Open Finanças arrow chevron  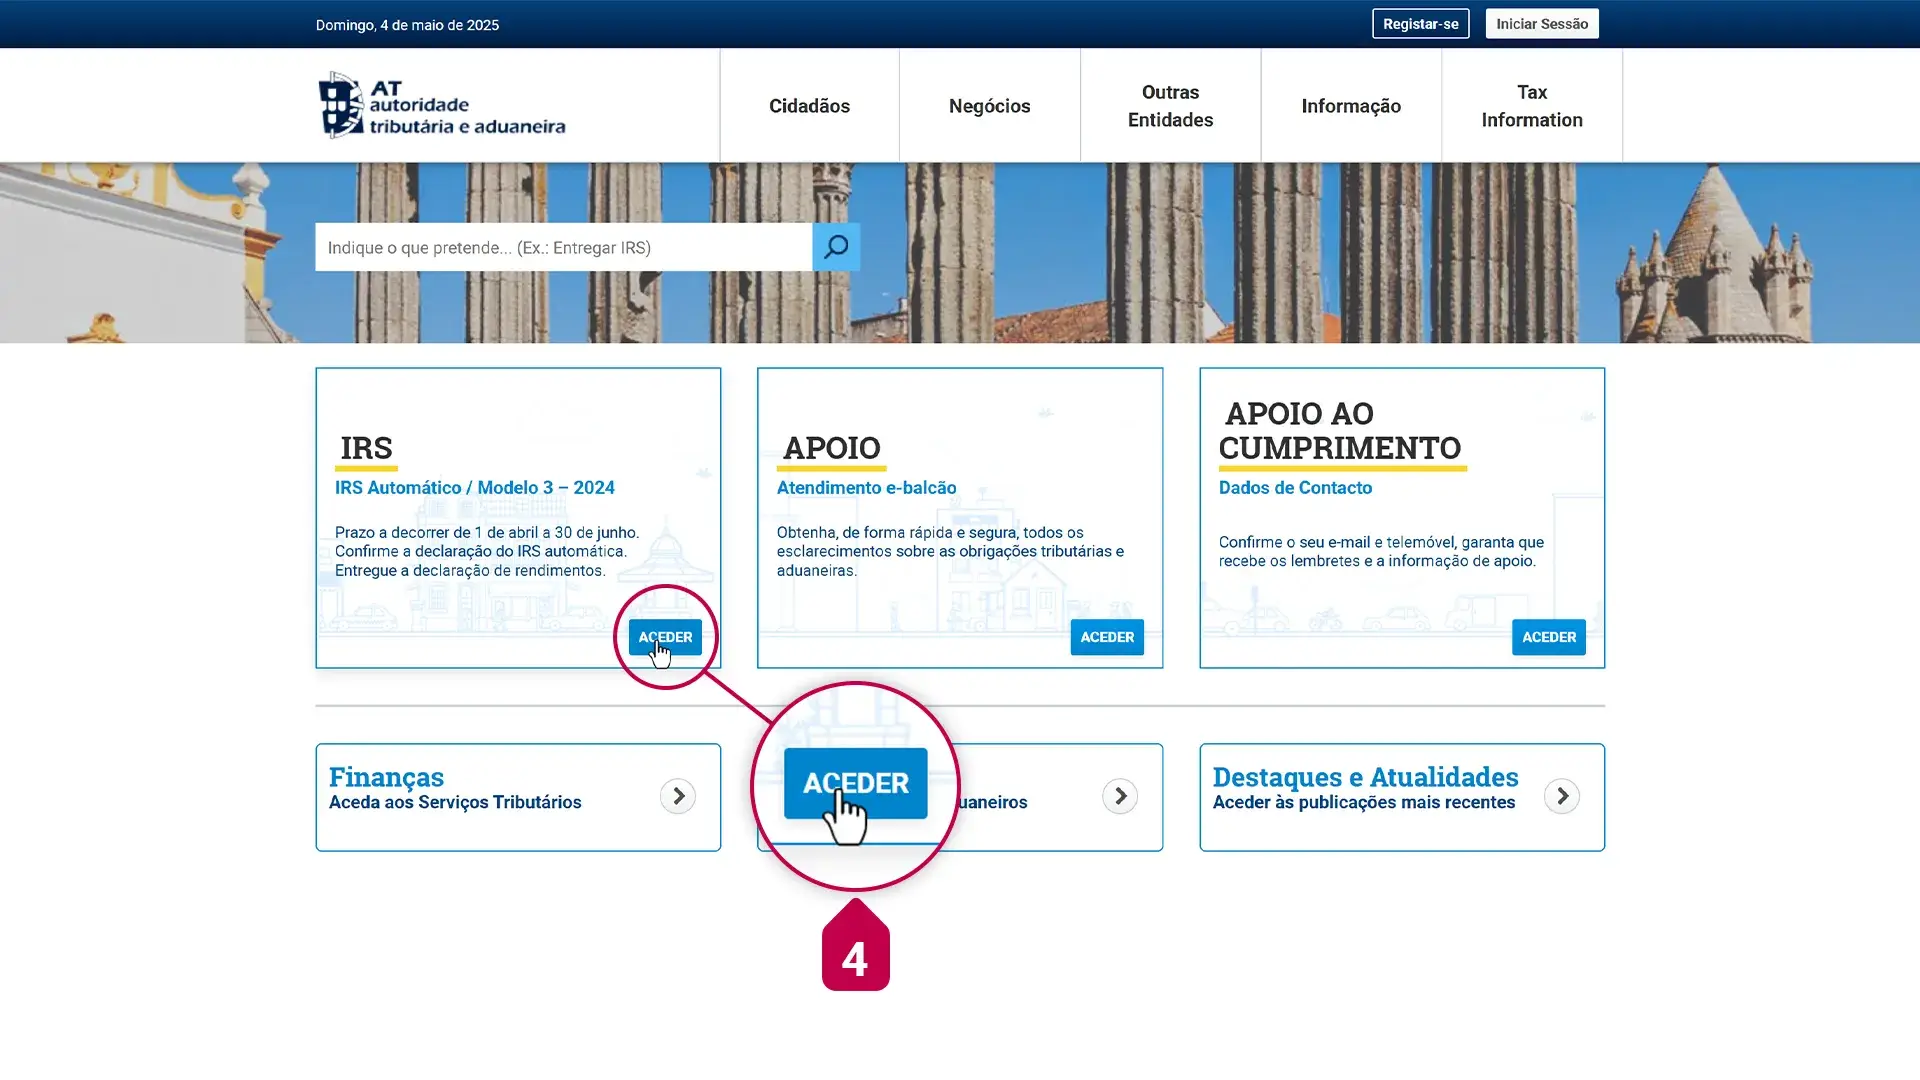(678, 796)
